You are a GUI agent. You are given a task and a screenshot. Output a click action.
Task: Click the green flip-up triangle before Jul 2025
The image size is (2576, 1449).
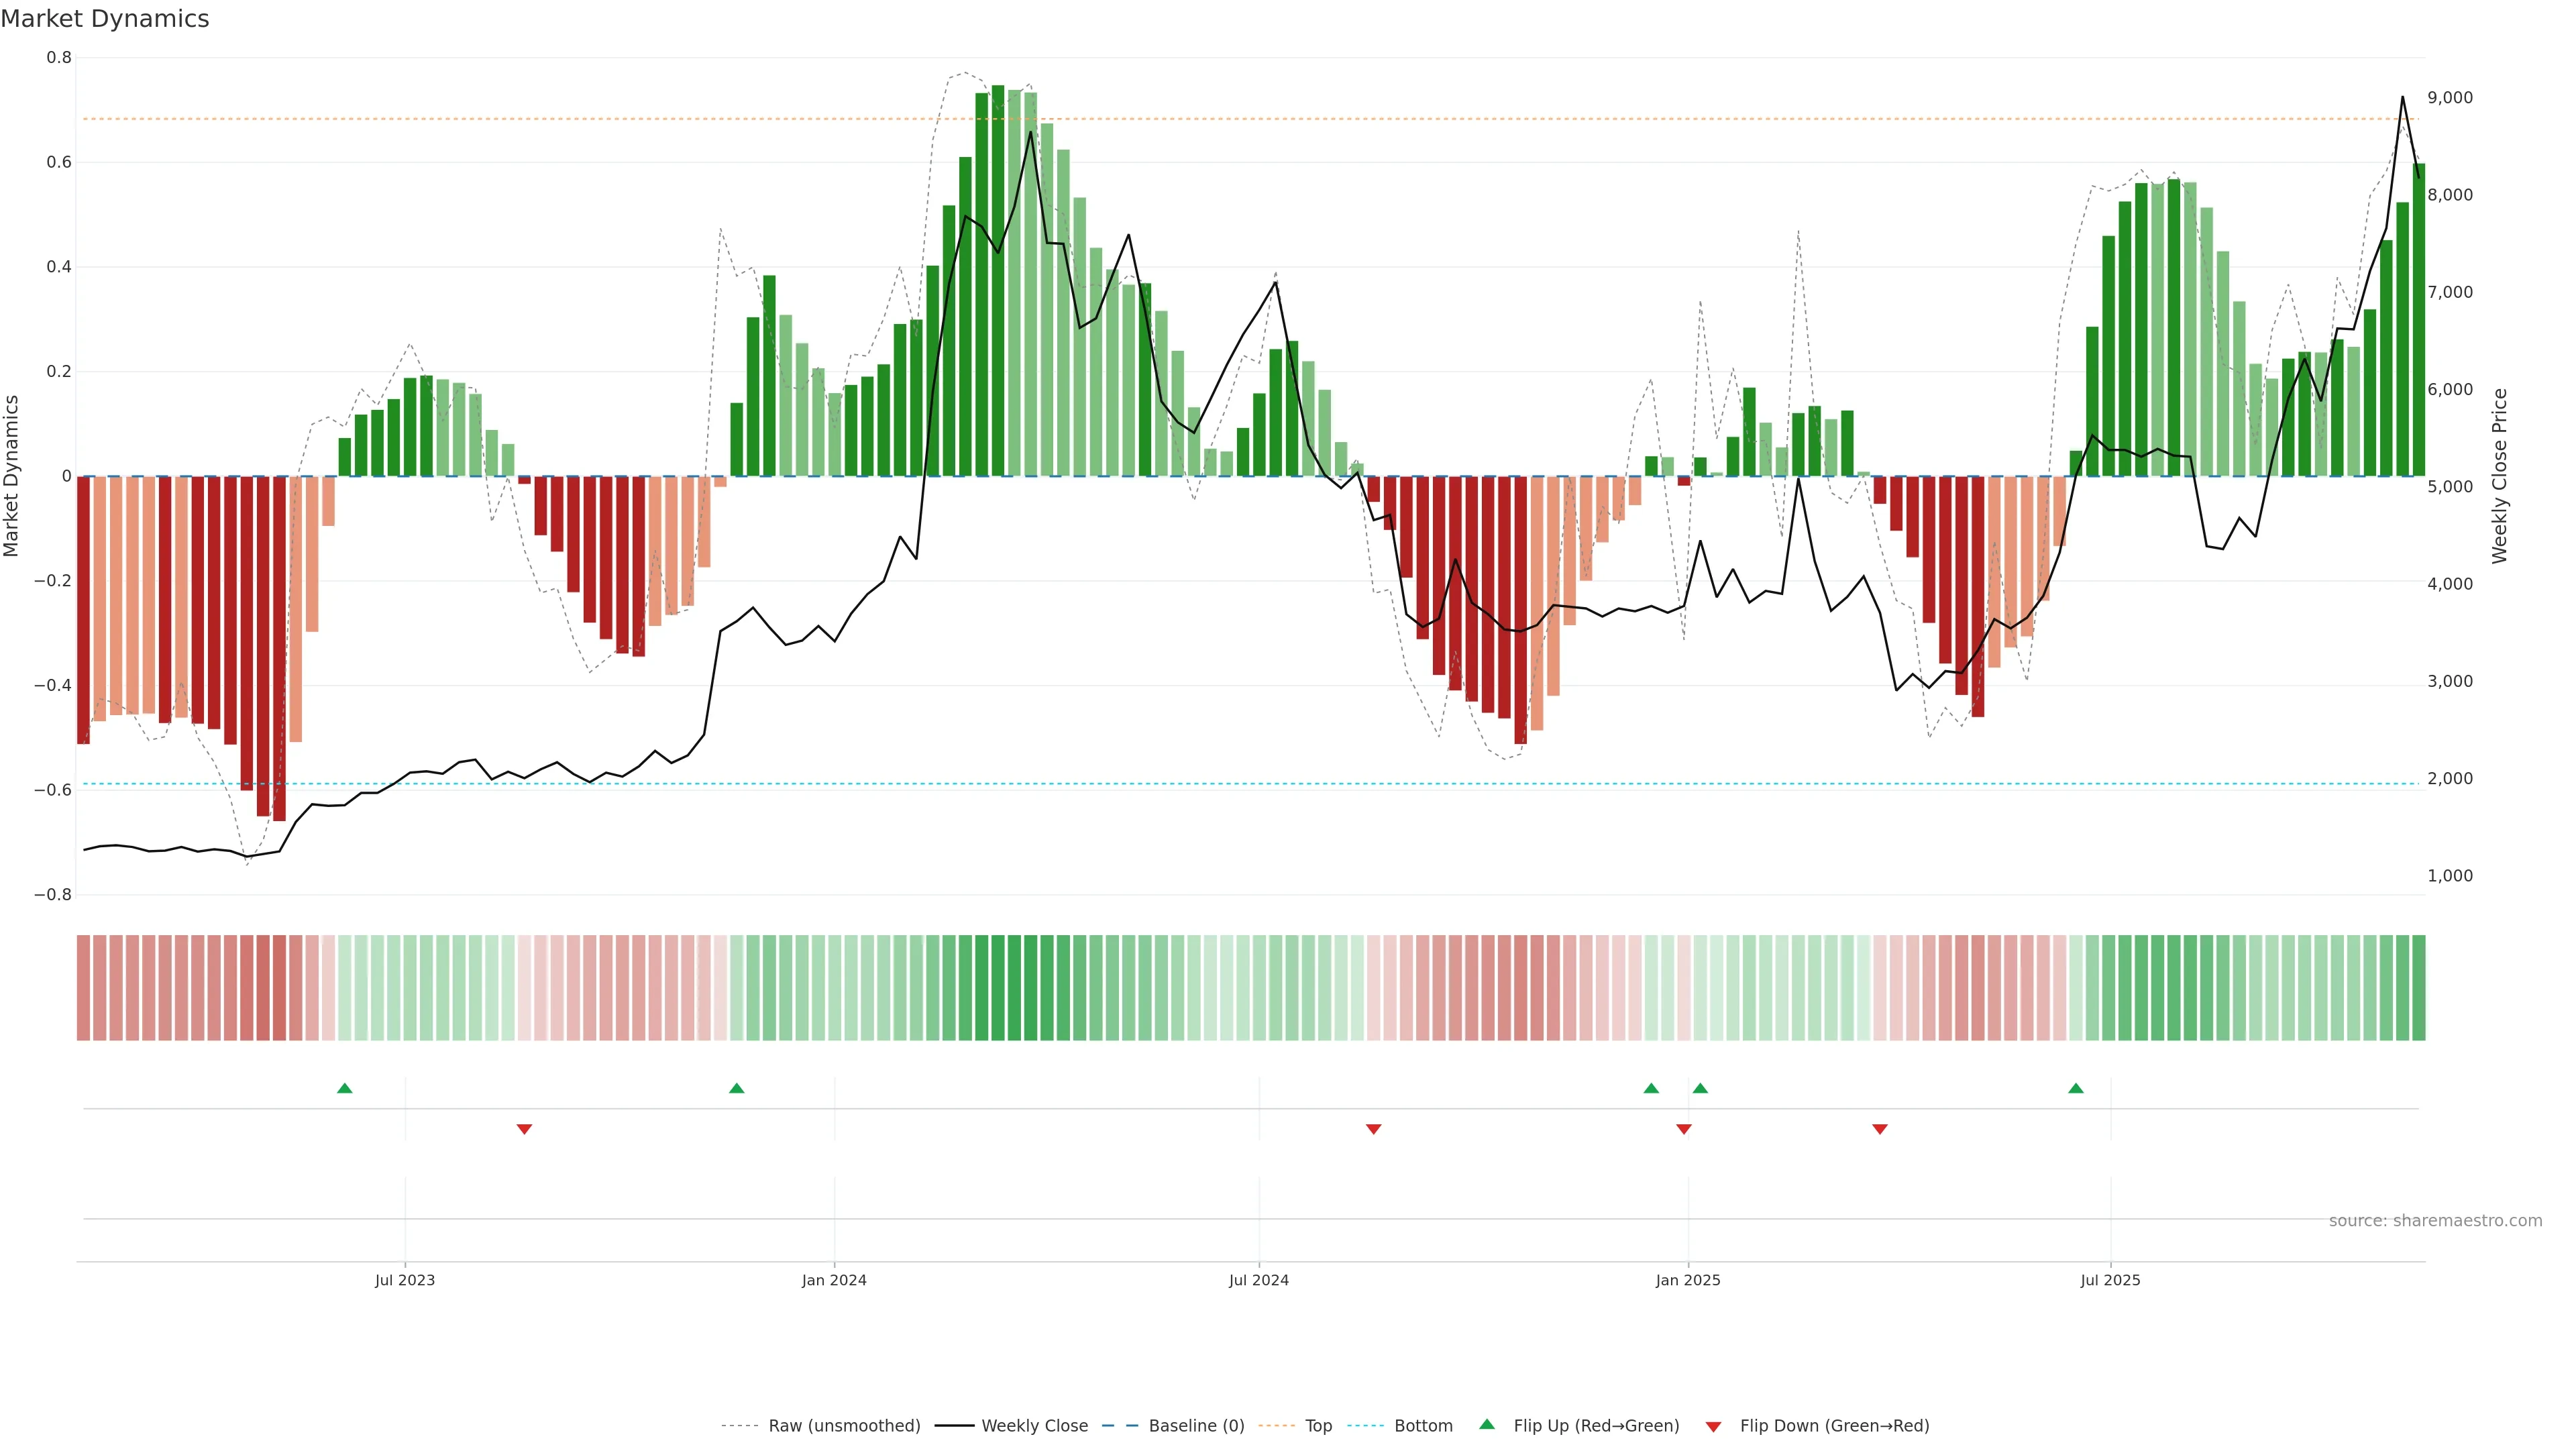click(x=2076, y=1088)
